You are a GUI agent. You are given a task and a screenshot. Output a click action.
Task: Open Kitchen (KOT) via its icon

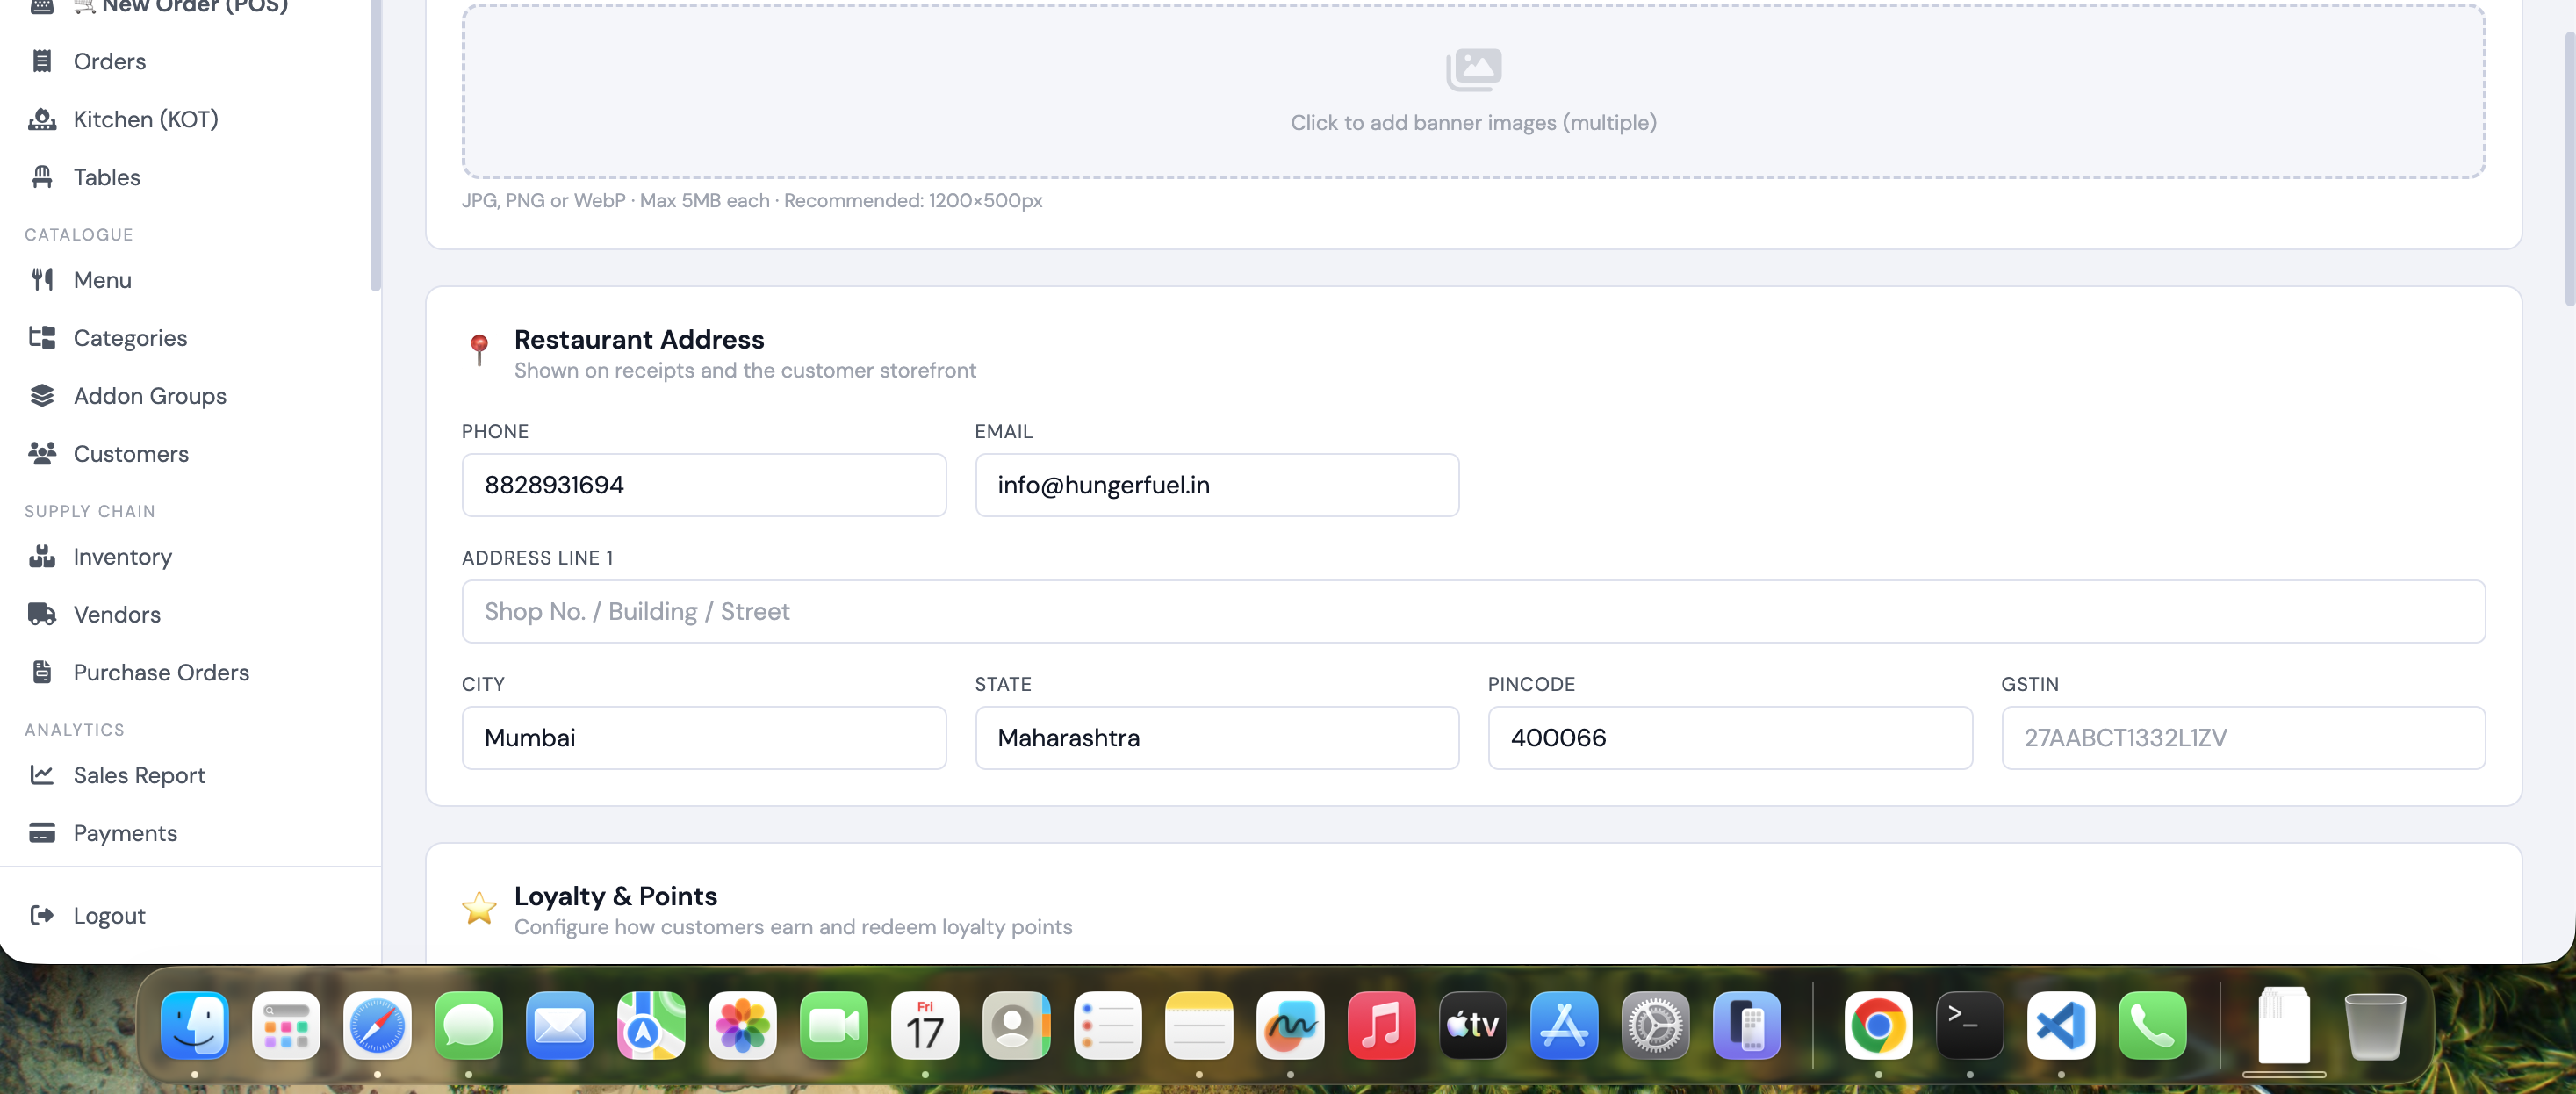coord(41,119)
